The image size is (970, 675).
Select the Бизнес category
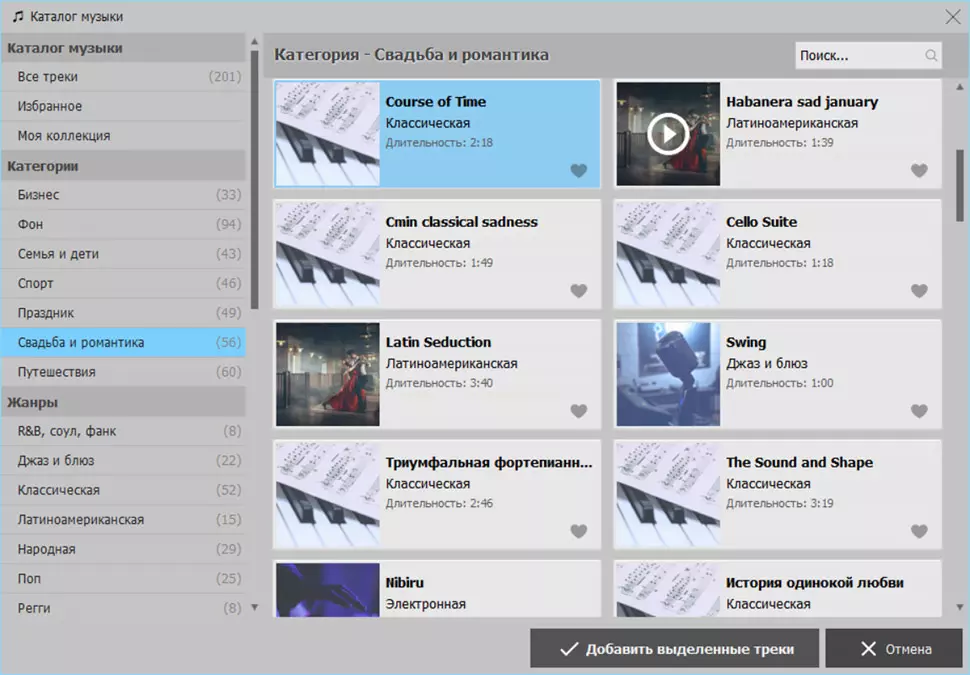click(123, 195)
